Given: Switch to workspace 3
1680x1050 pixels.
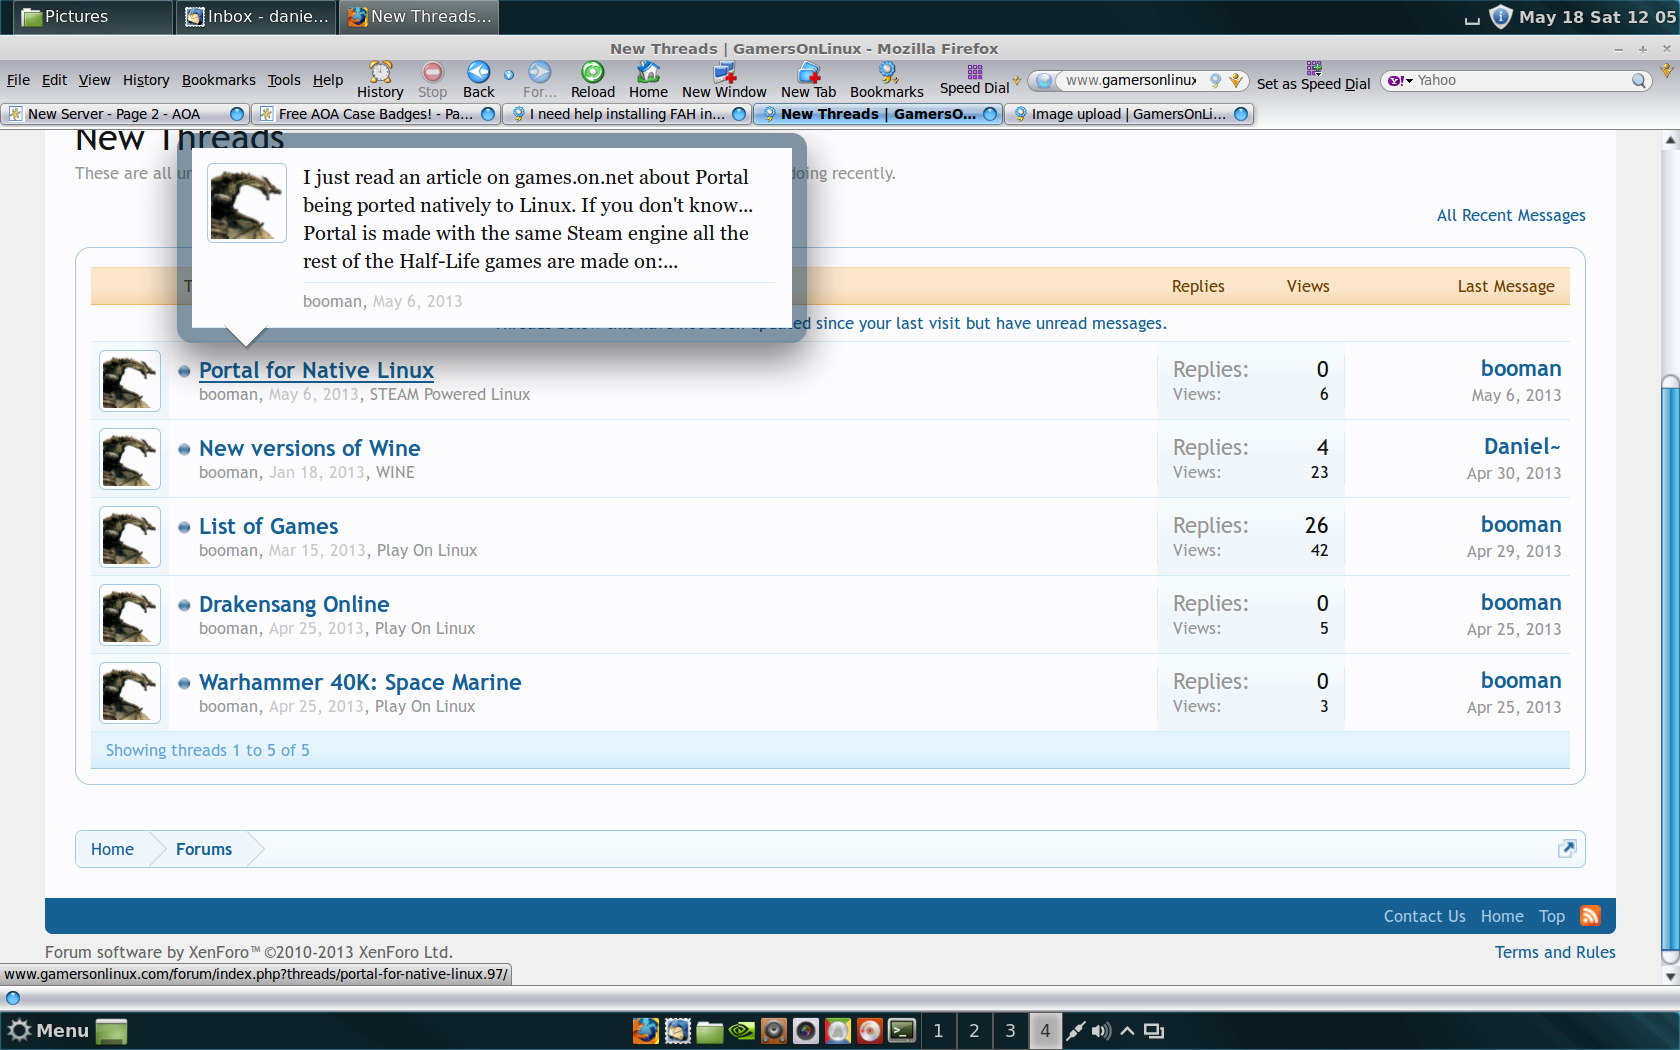Looking at the screenshot, I should point(1010,1030).
